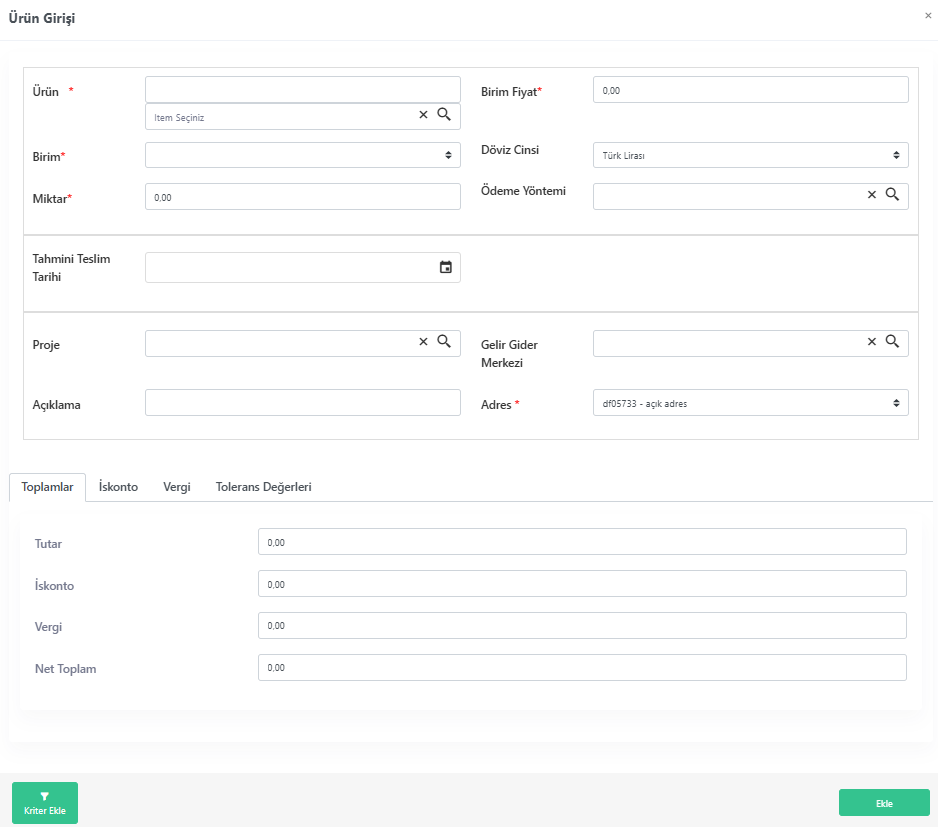
Task: Search Gelir Gider Merkezi lookup
Action: 892,341
